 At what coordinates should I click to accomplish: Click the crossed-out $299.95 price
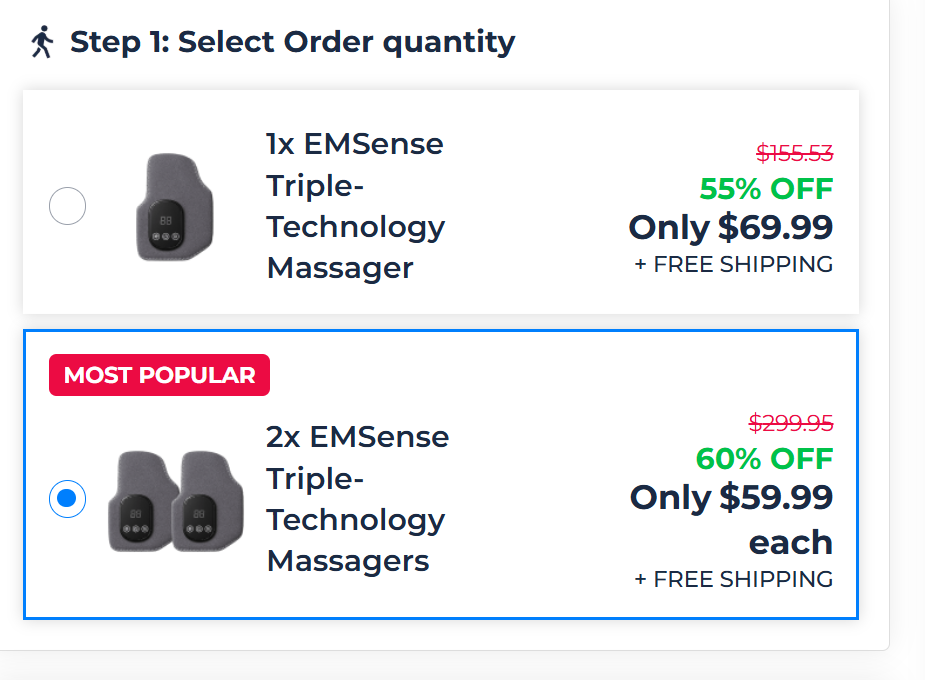click(x=790, y=423)
